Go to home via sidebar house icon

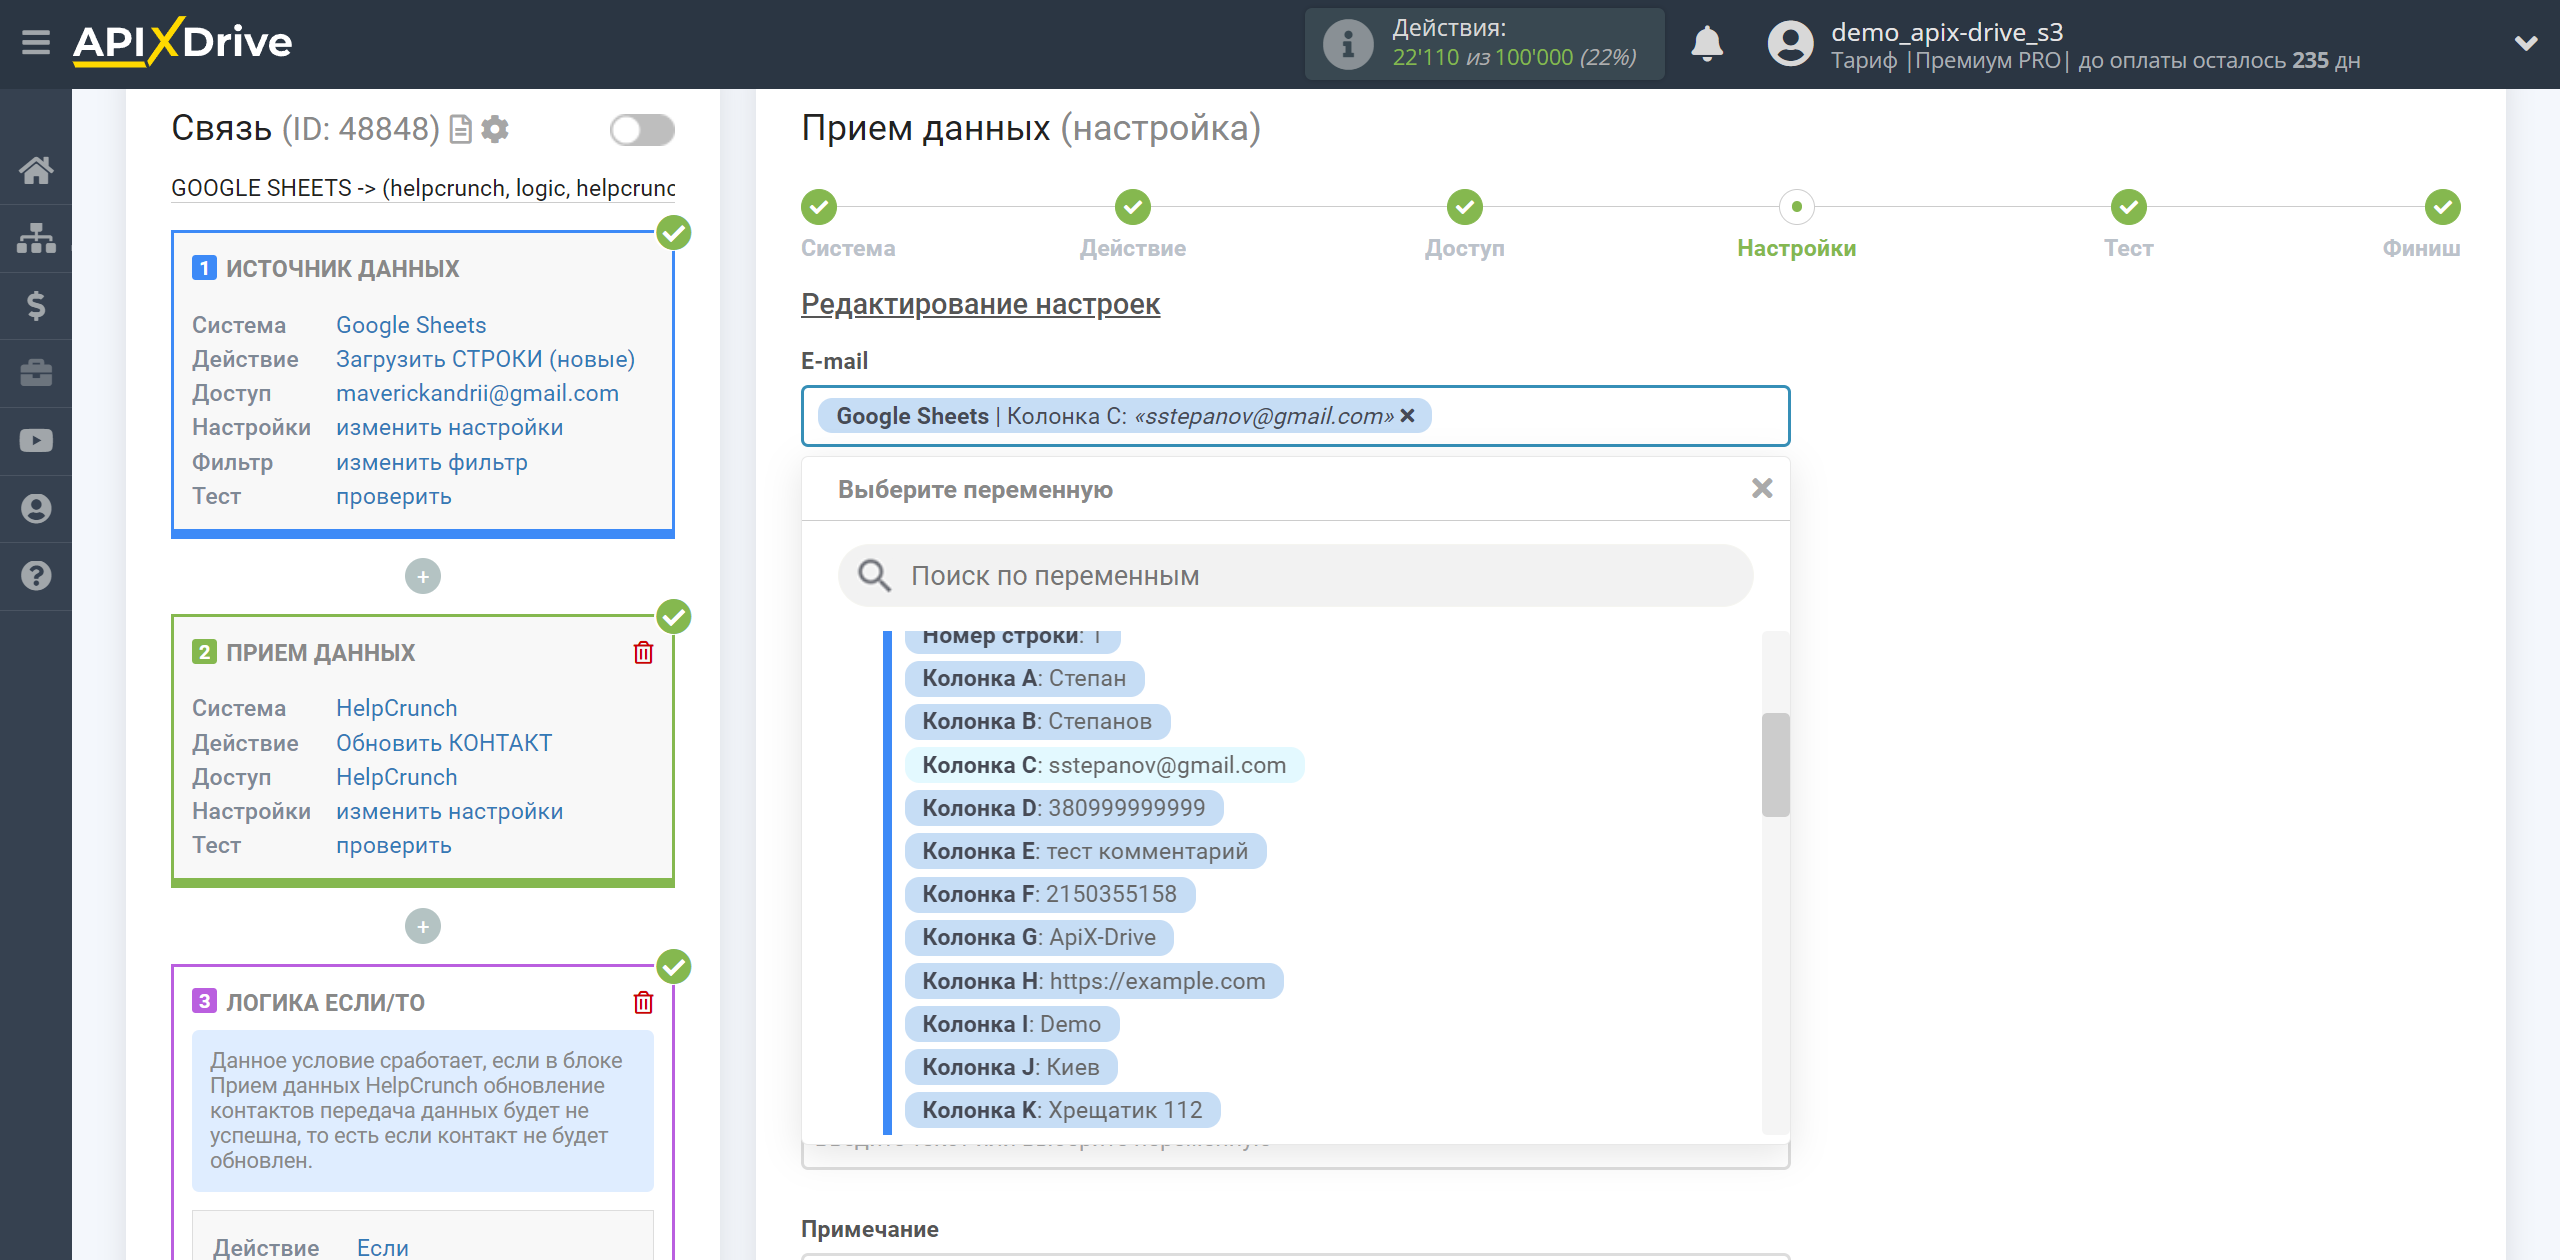point(36,170)
